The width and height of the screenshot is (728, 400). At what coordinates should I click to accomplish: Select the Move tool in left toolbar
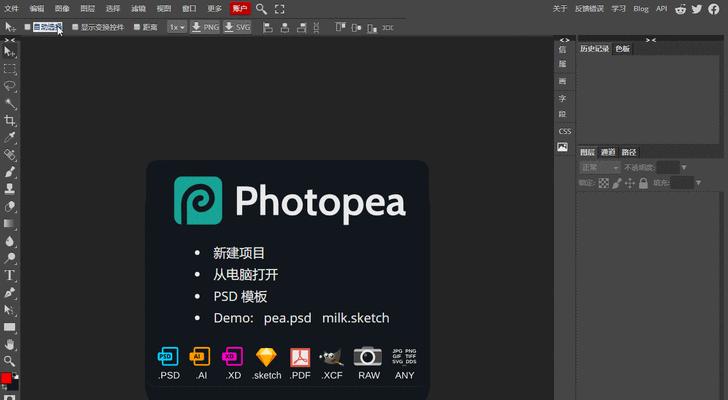9,52
